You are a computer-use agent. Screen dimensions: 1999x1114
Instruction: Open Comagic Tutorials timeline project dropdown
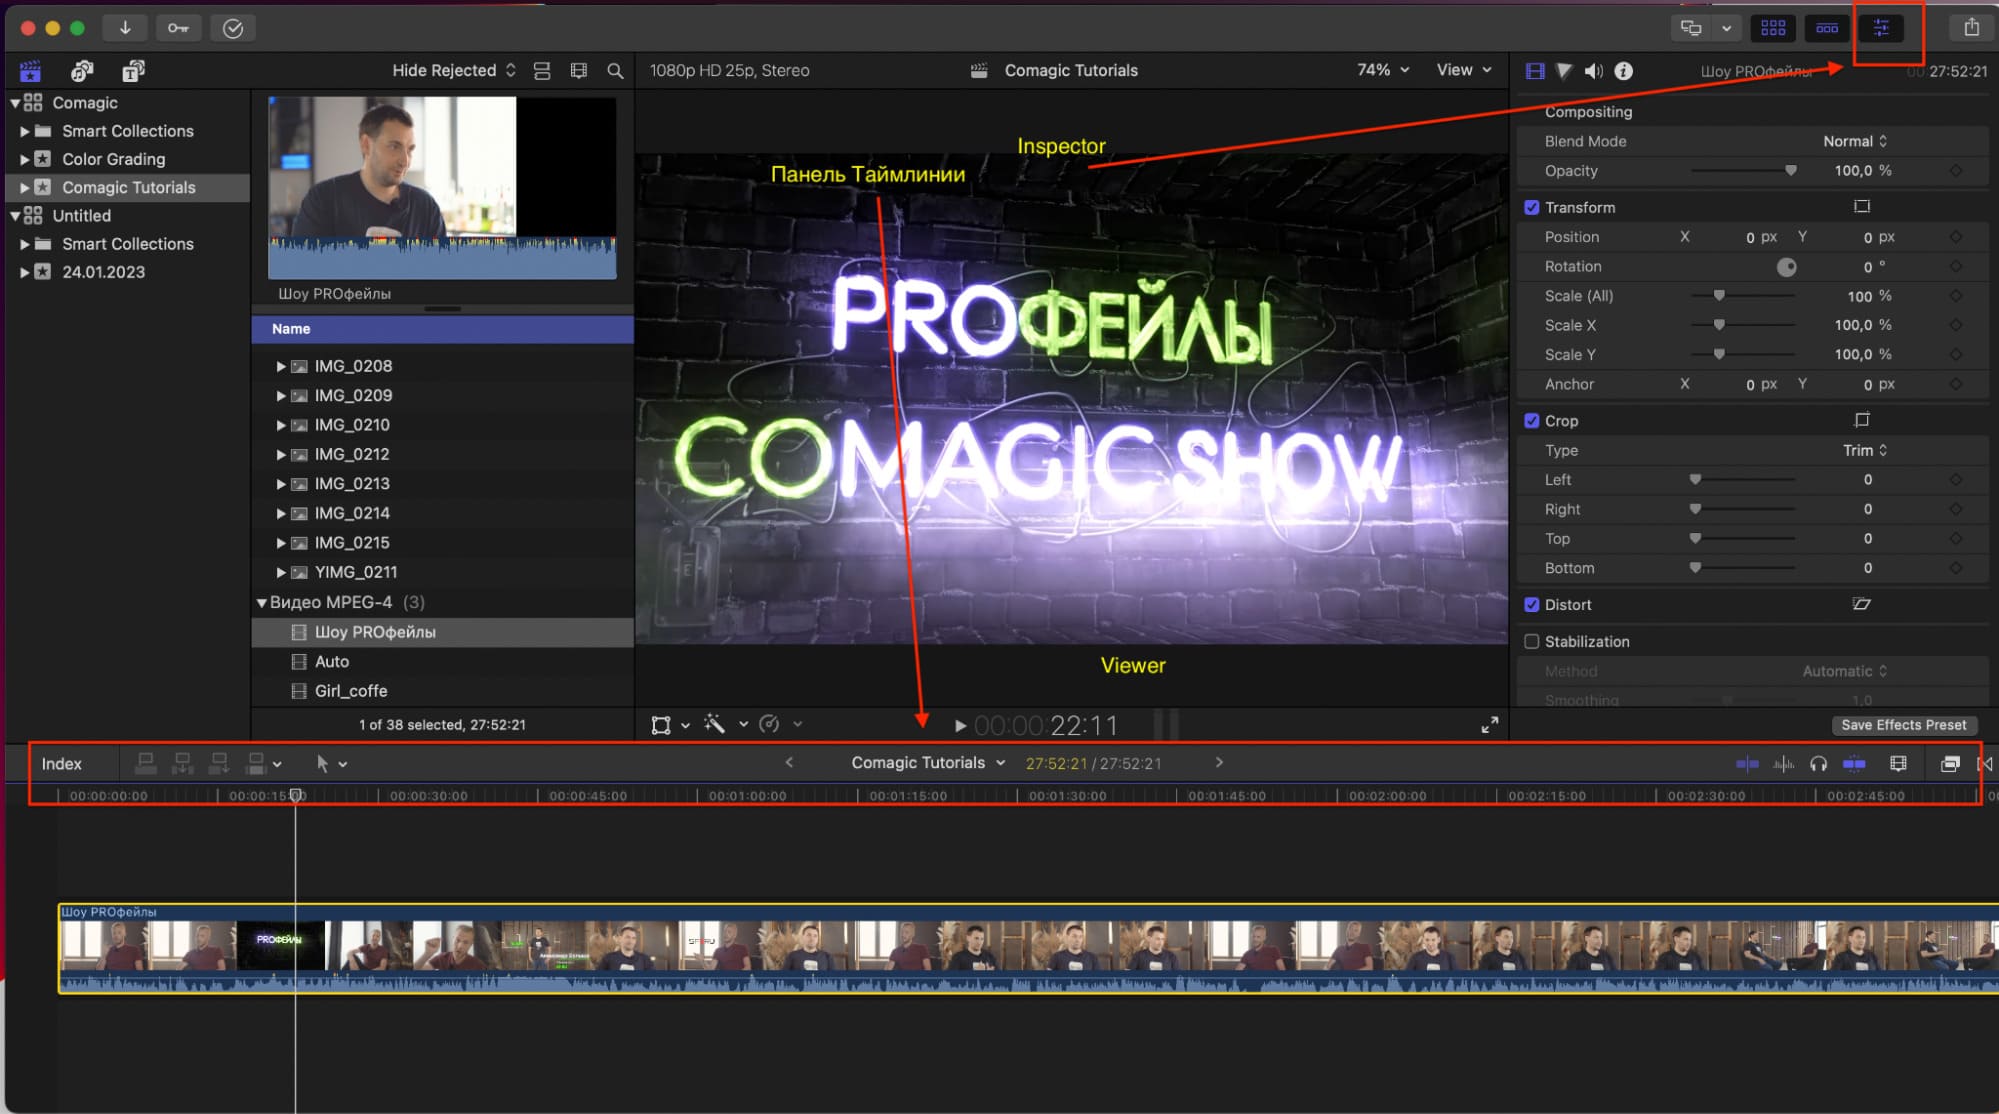pyautogui.click(x=928, y=762)
